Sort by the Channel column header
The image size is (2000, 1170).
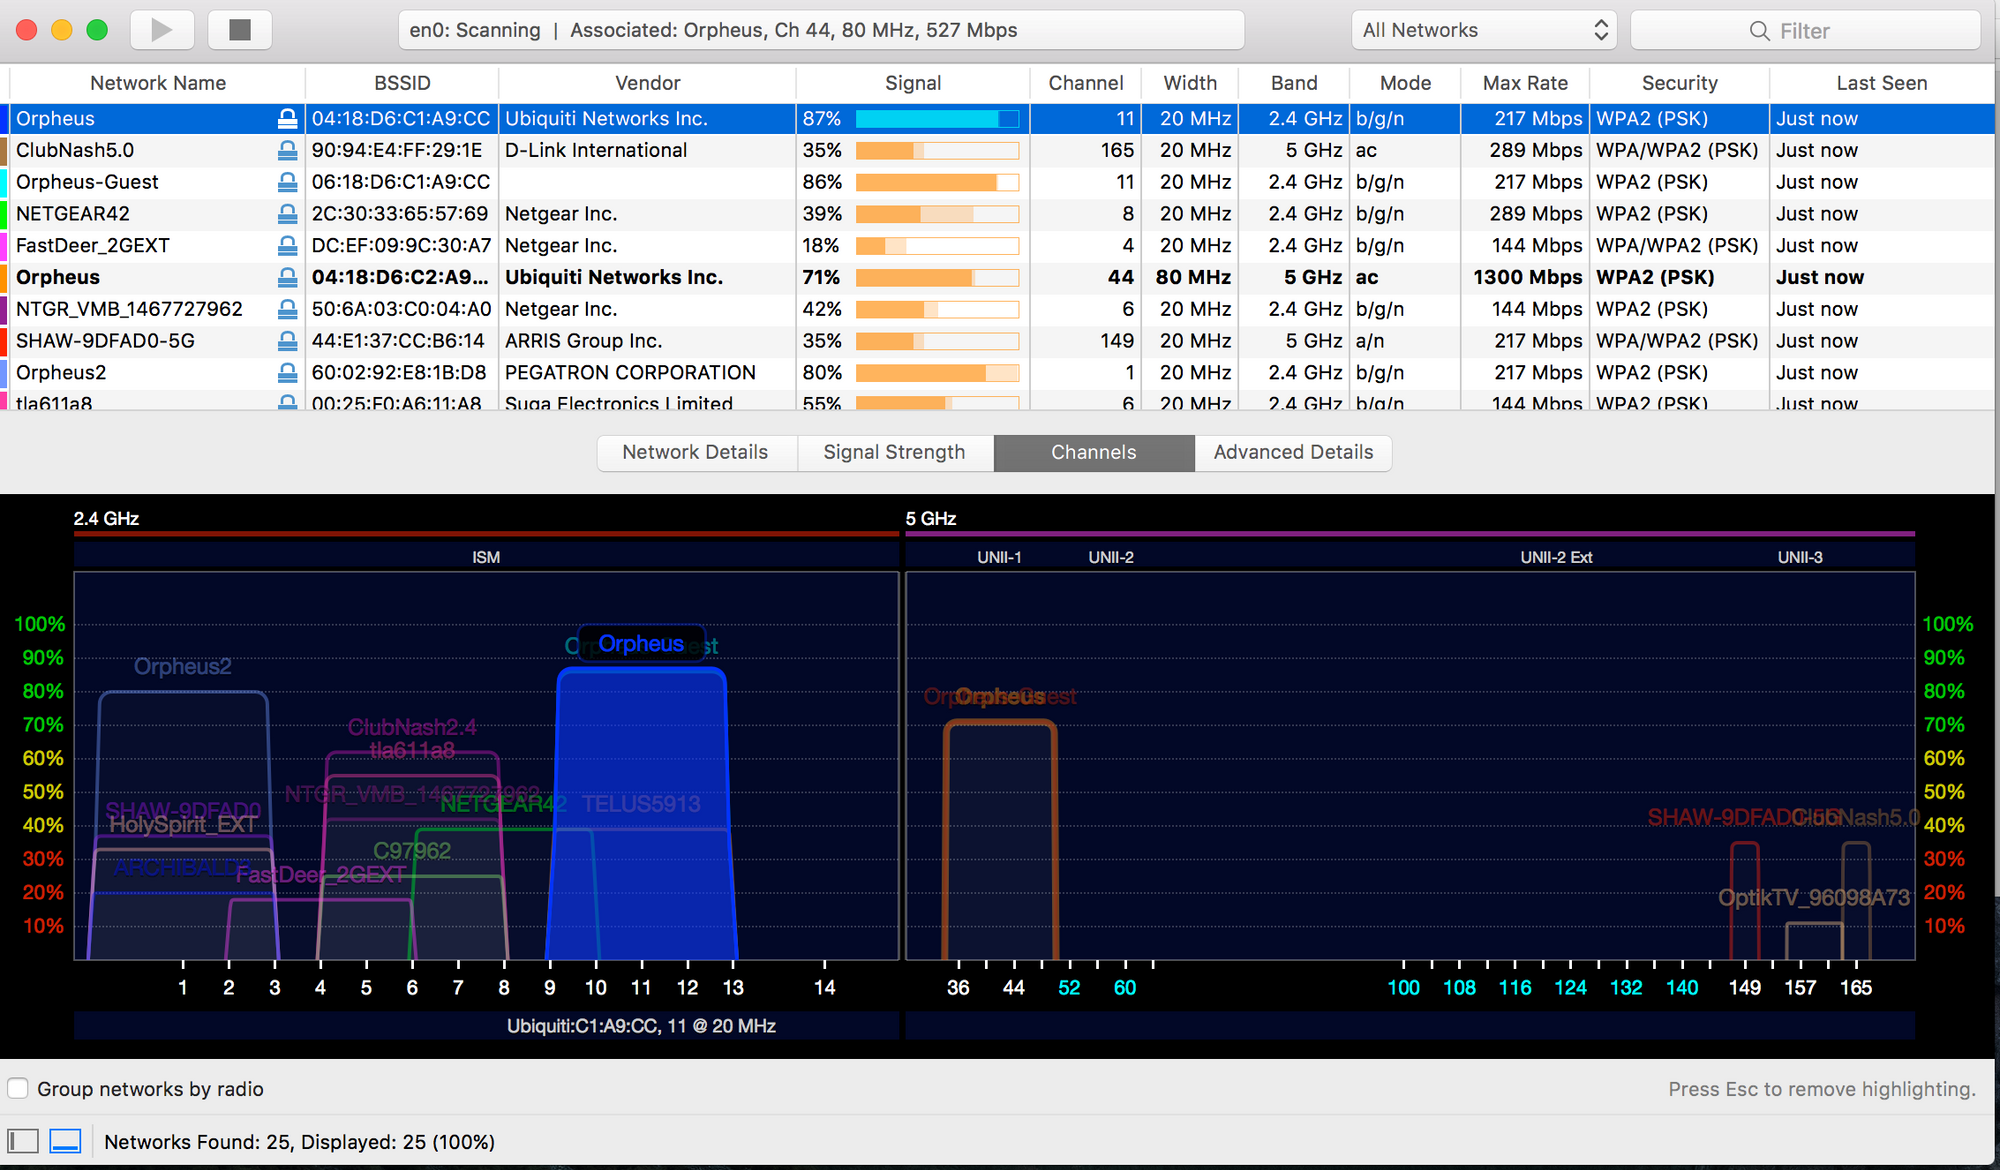point(1085,83)
